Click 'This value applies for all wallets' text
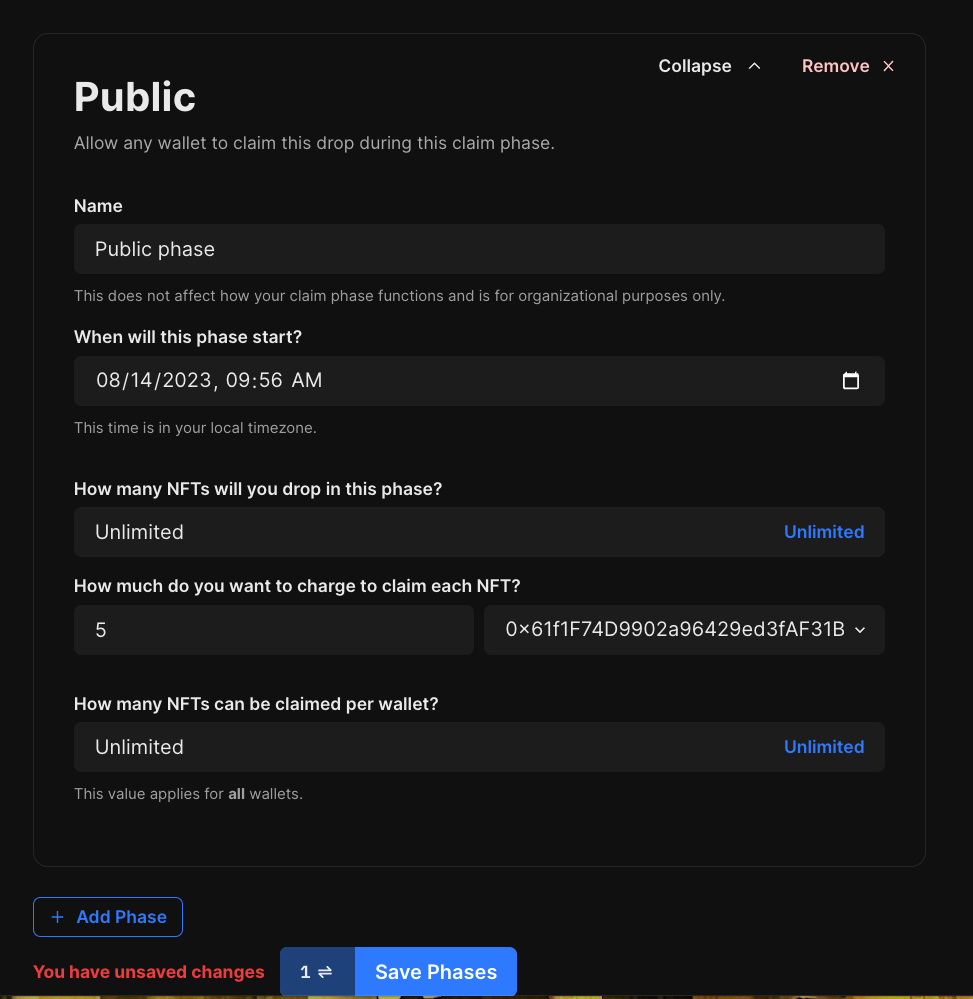 188,794
